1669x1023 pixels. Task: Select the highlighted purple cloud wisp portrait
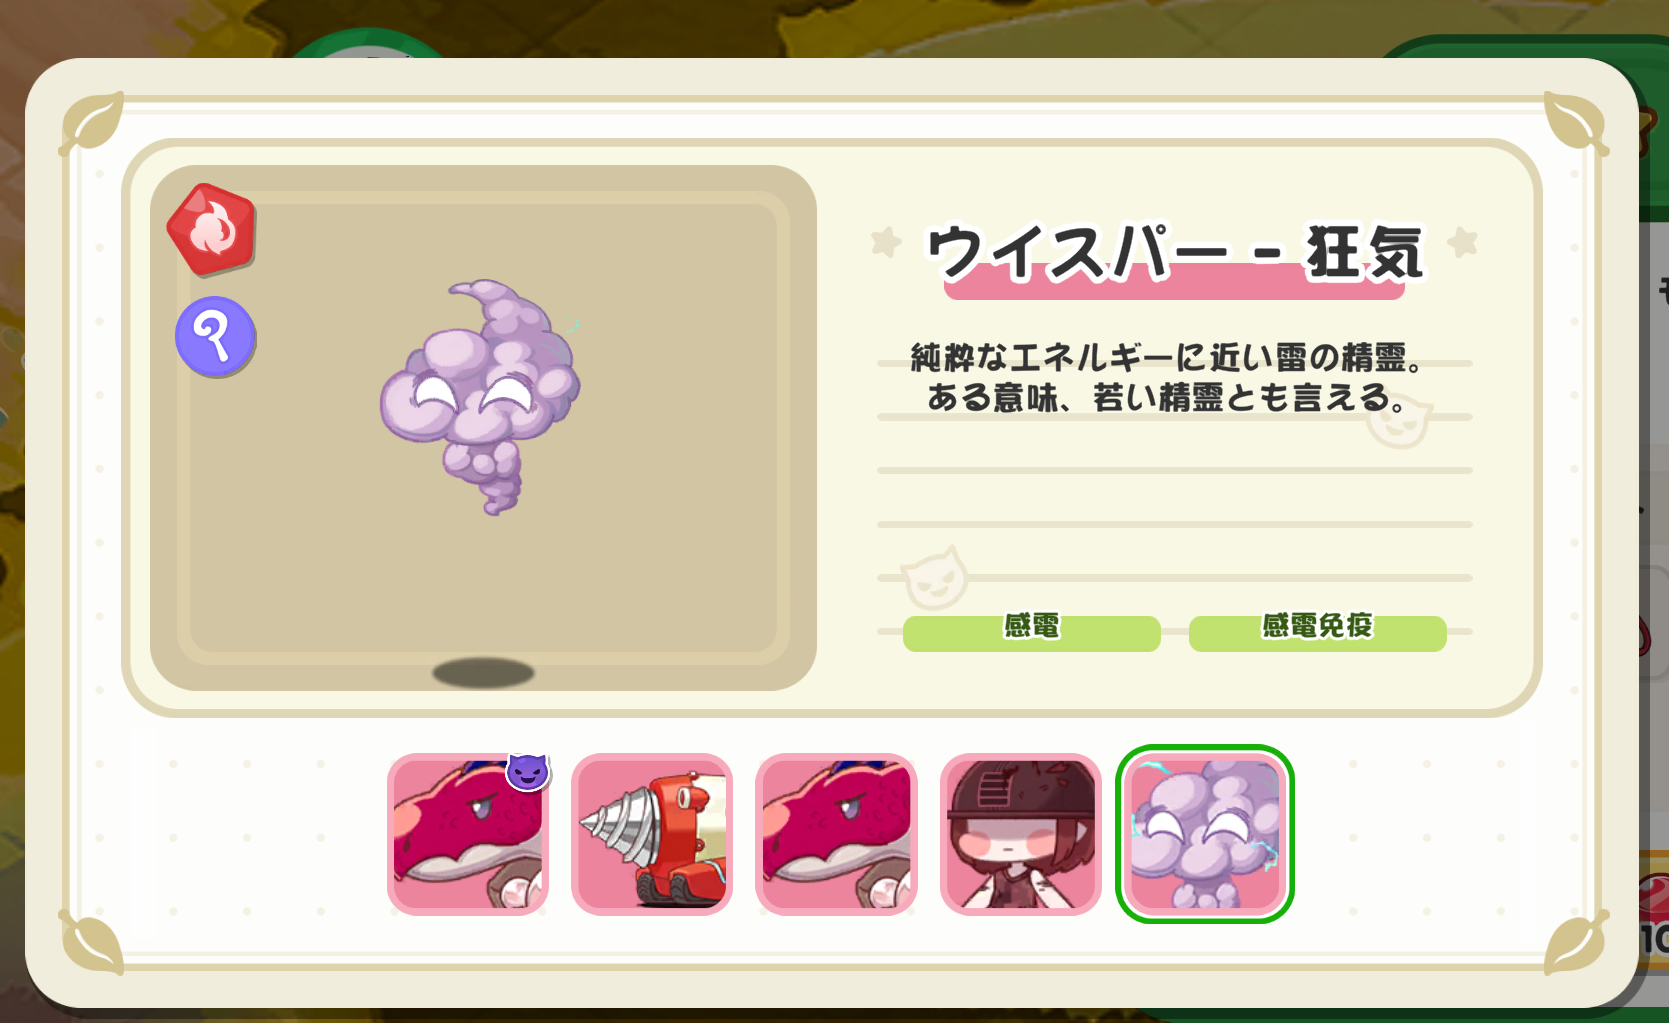pos(1205,834)
